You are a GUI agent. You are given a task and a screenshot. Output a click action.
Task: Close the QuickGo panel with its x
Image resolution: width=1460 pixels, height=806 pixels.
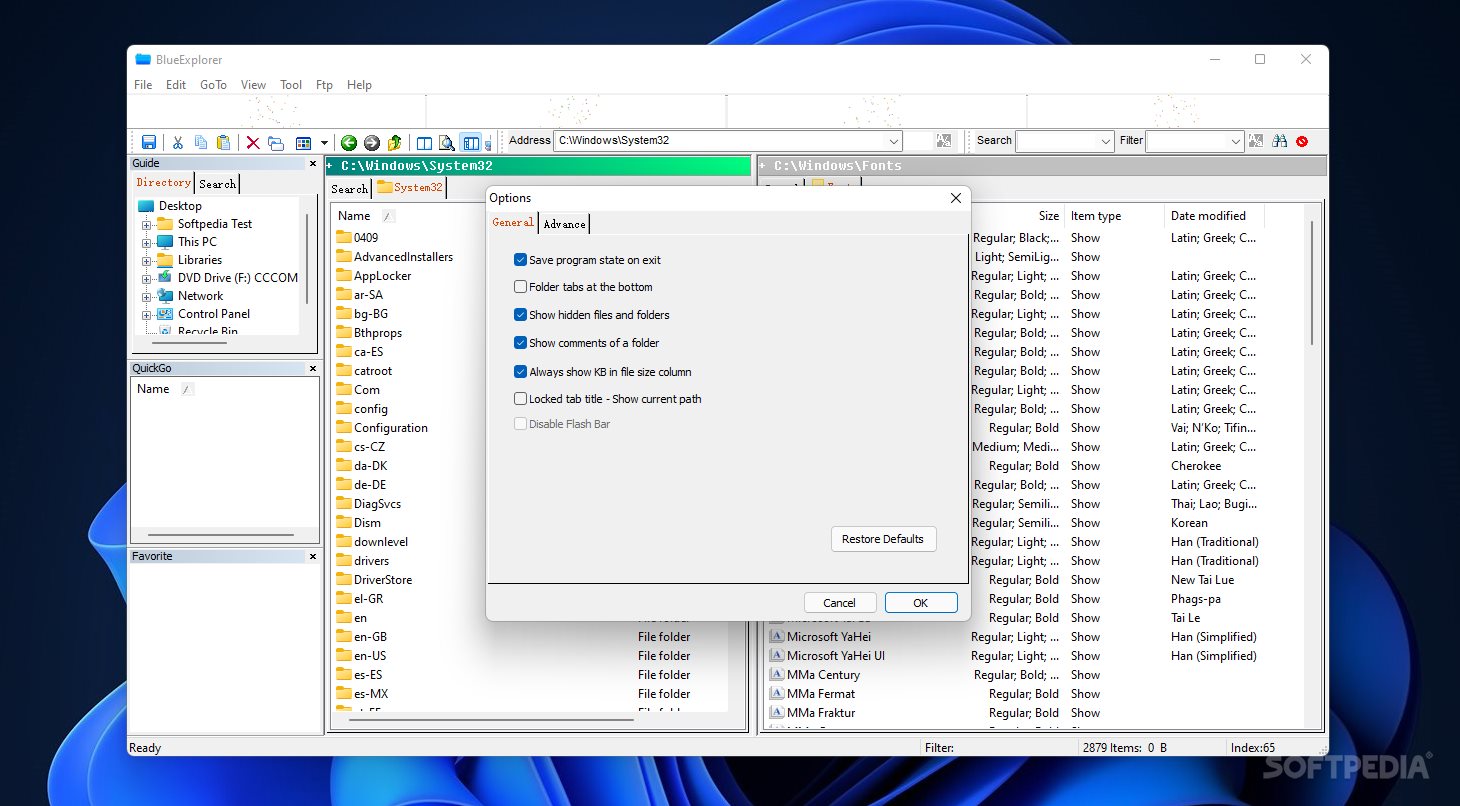tap(313, 368)
